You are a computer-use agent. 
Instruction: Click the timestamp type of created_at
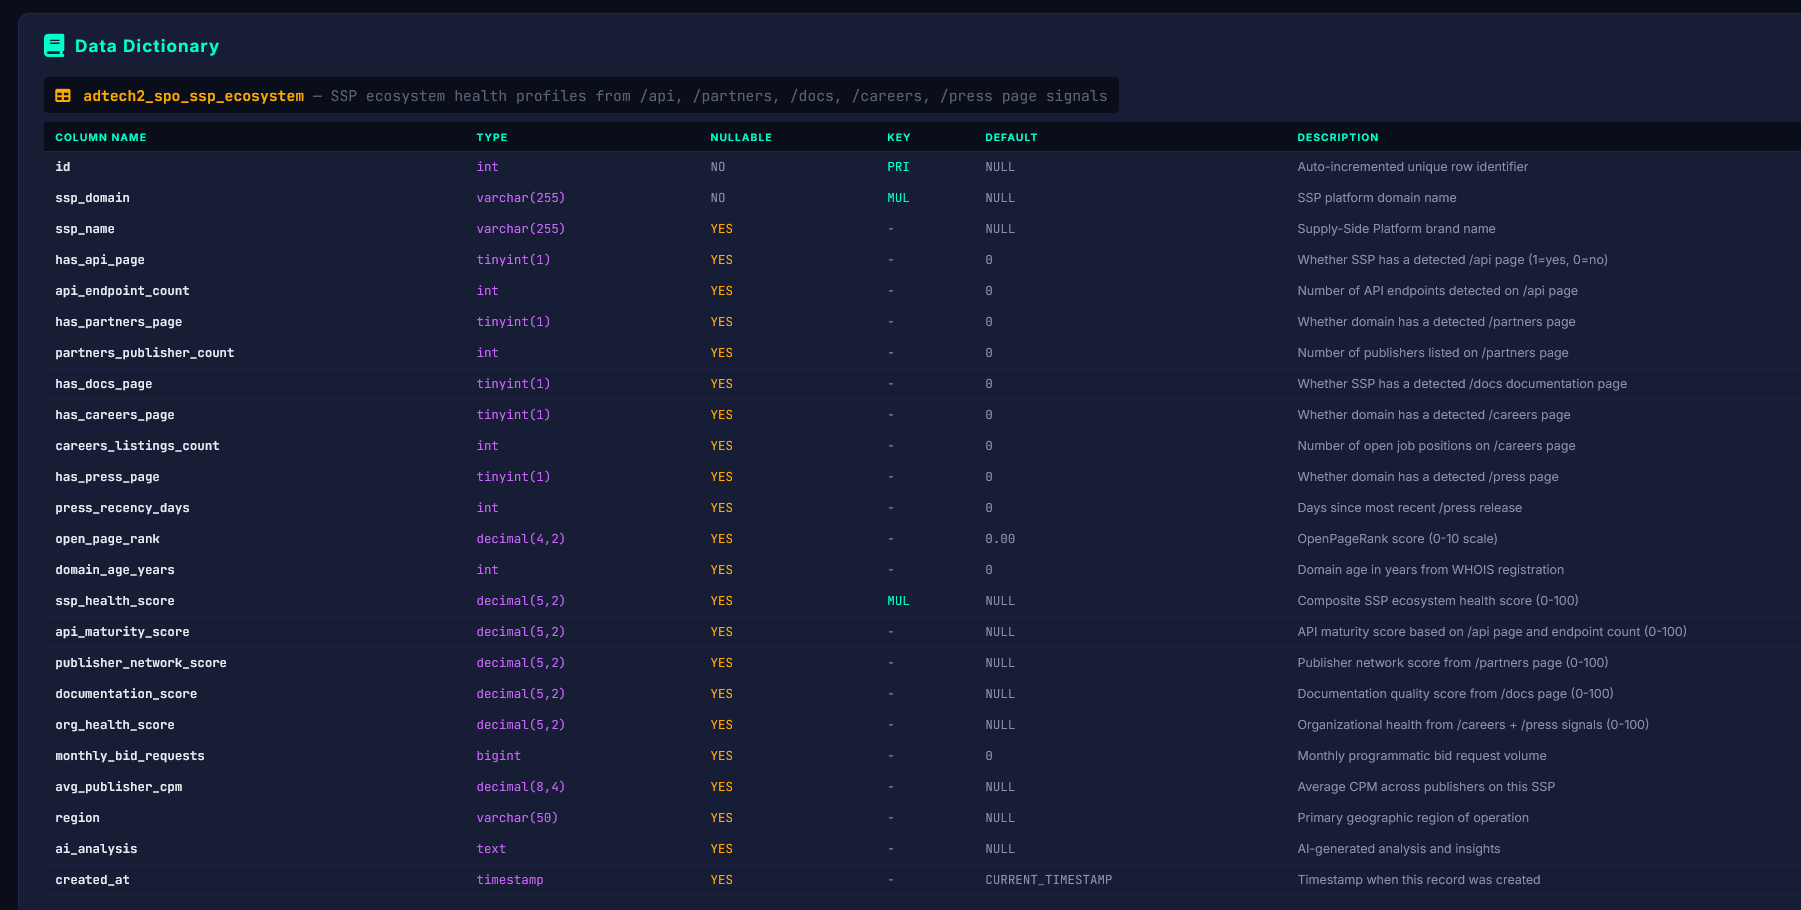pyautogui.click(x=510, y=880)
